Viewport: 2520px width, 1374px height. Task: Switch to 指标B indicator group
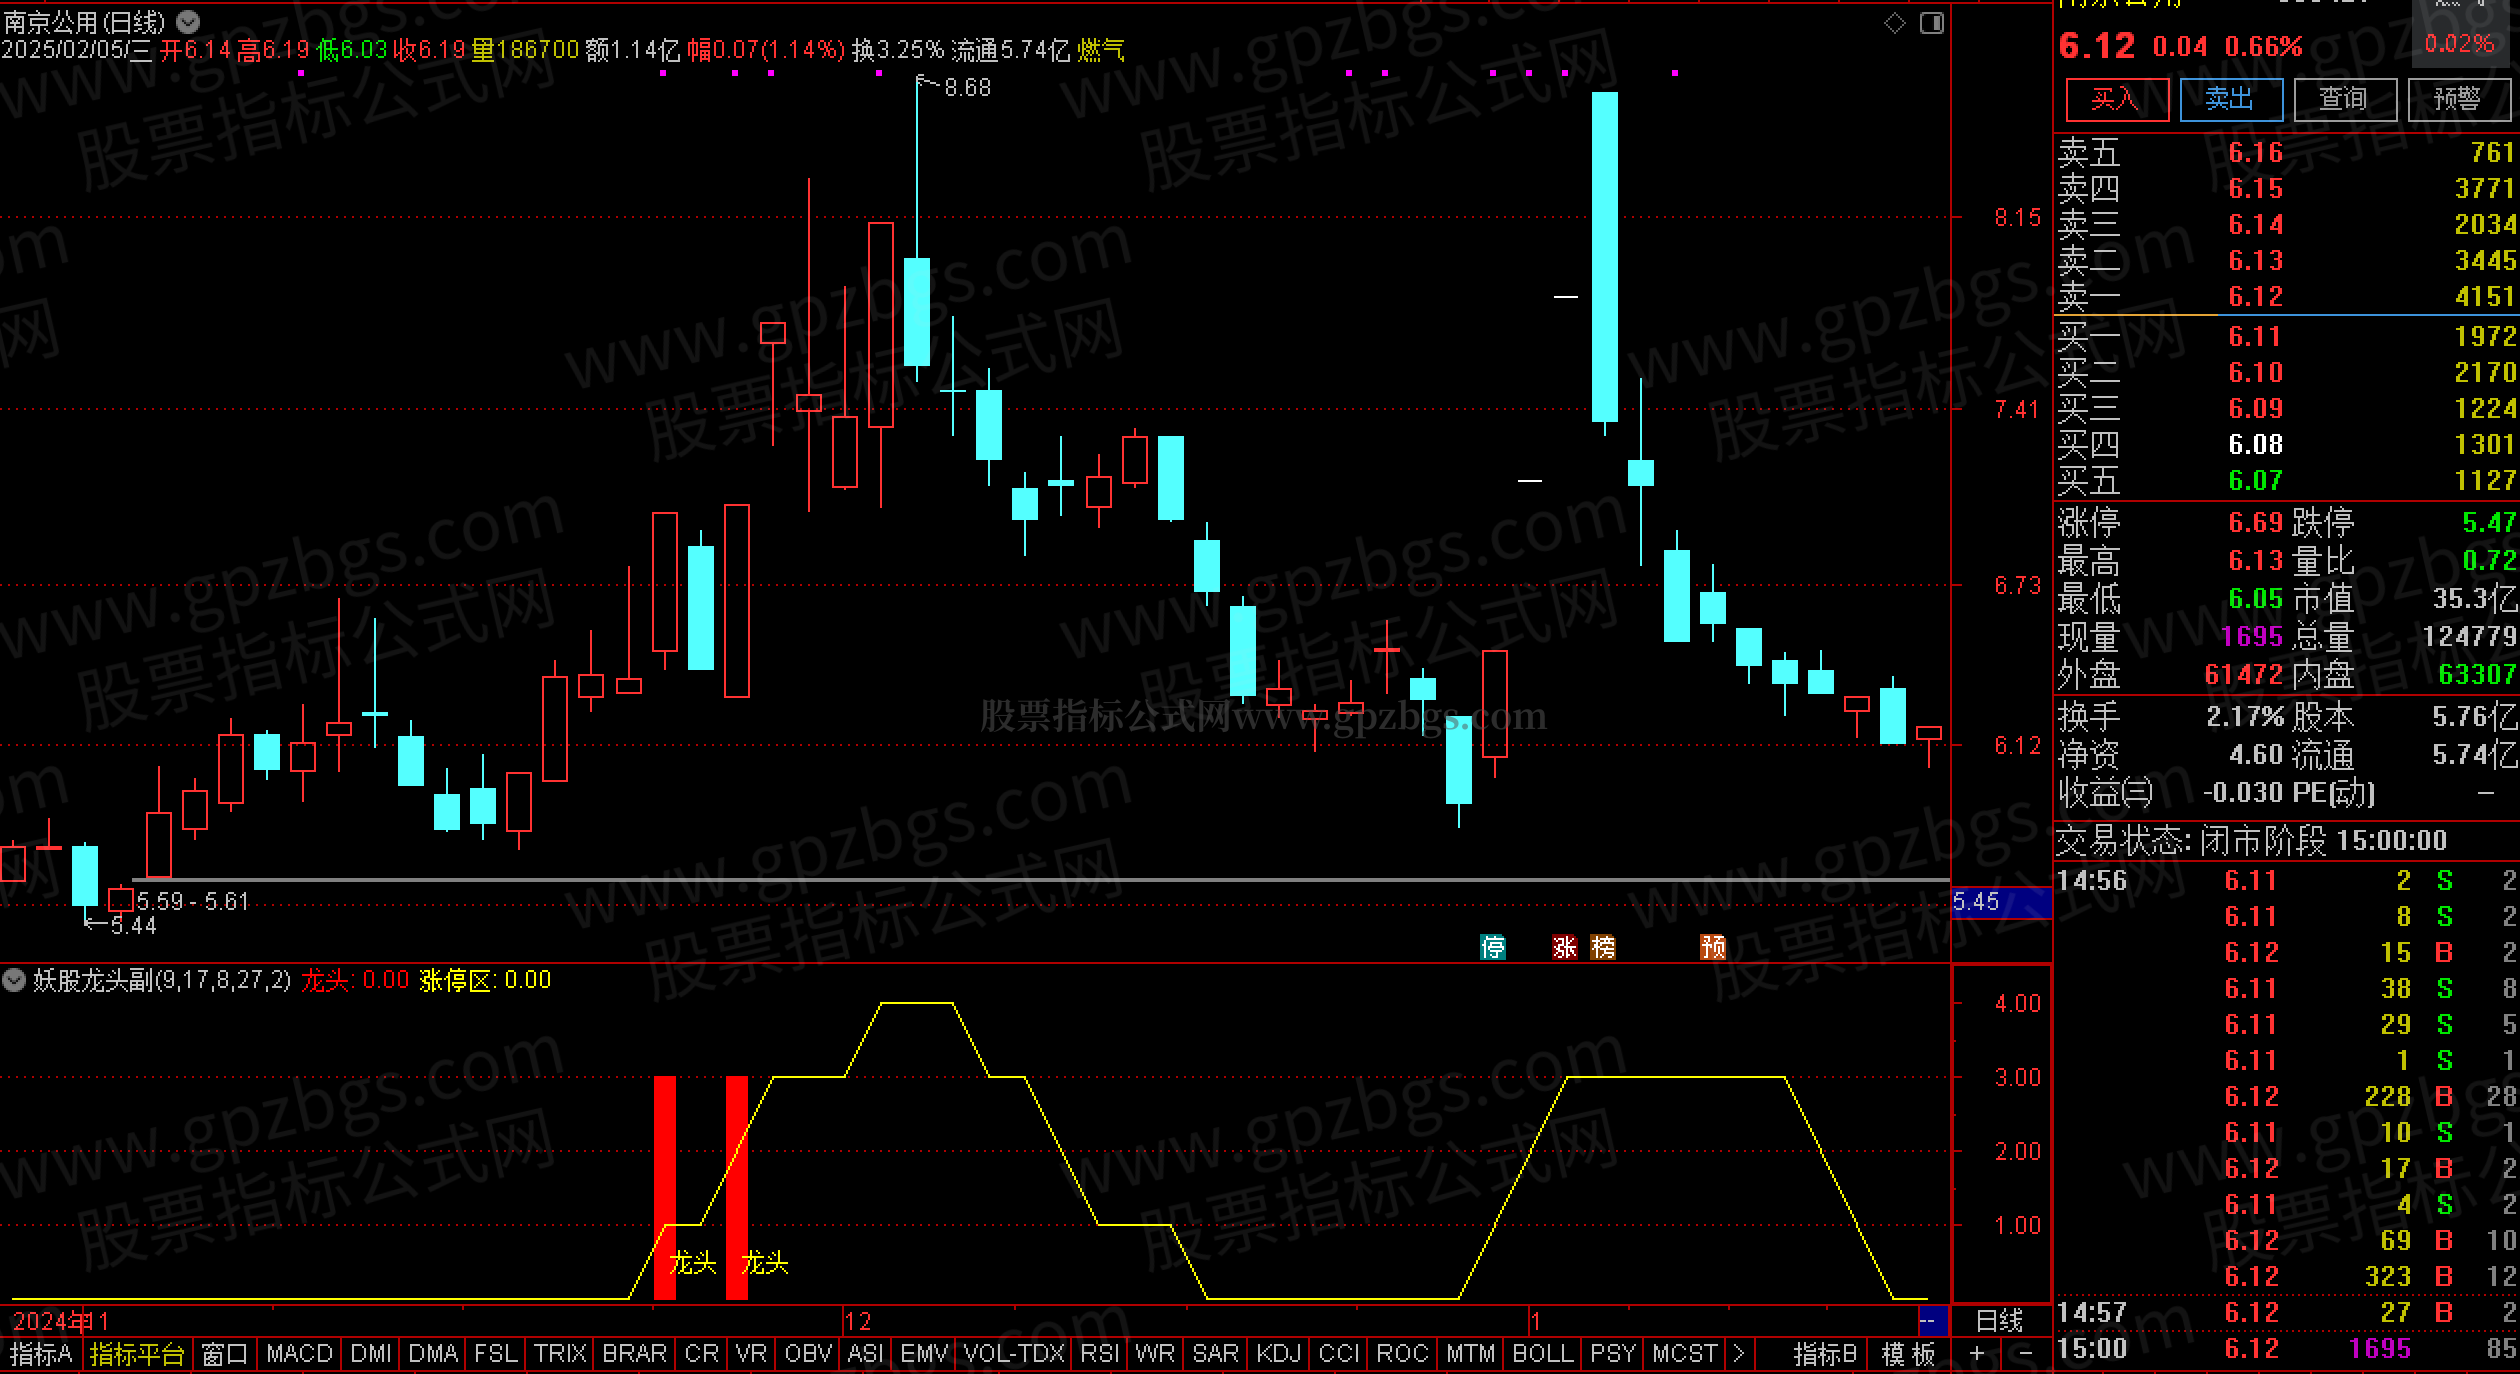tap(1824, 1354)
